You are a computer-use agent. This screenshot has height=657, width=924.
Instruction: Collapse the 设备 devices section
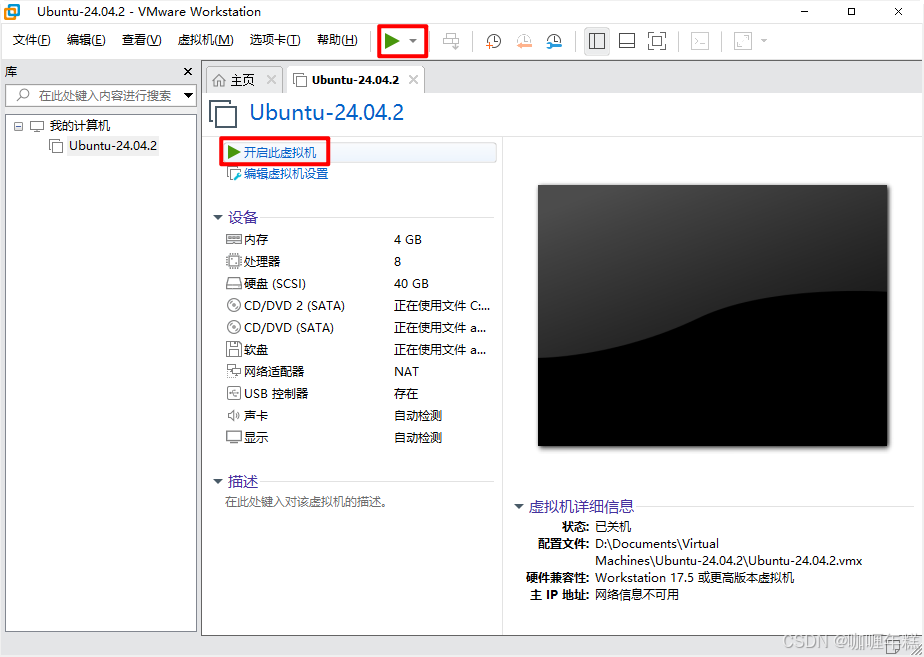coord(217,217)
